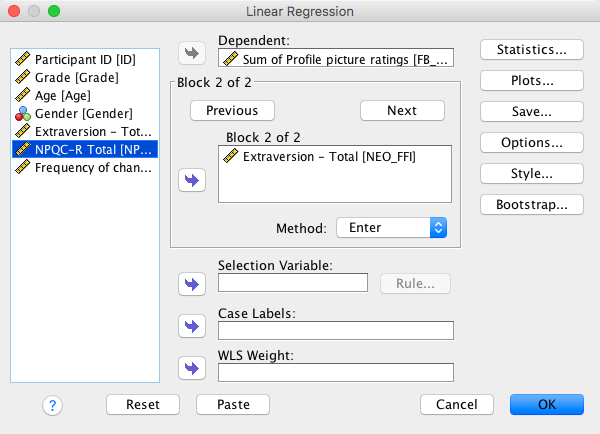Select Participant ID variable in the list
Viewport: 600px width, 434px height.
tap(84, 59)
